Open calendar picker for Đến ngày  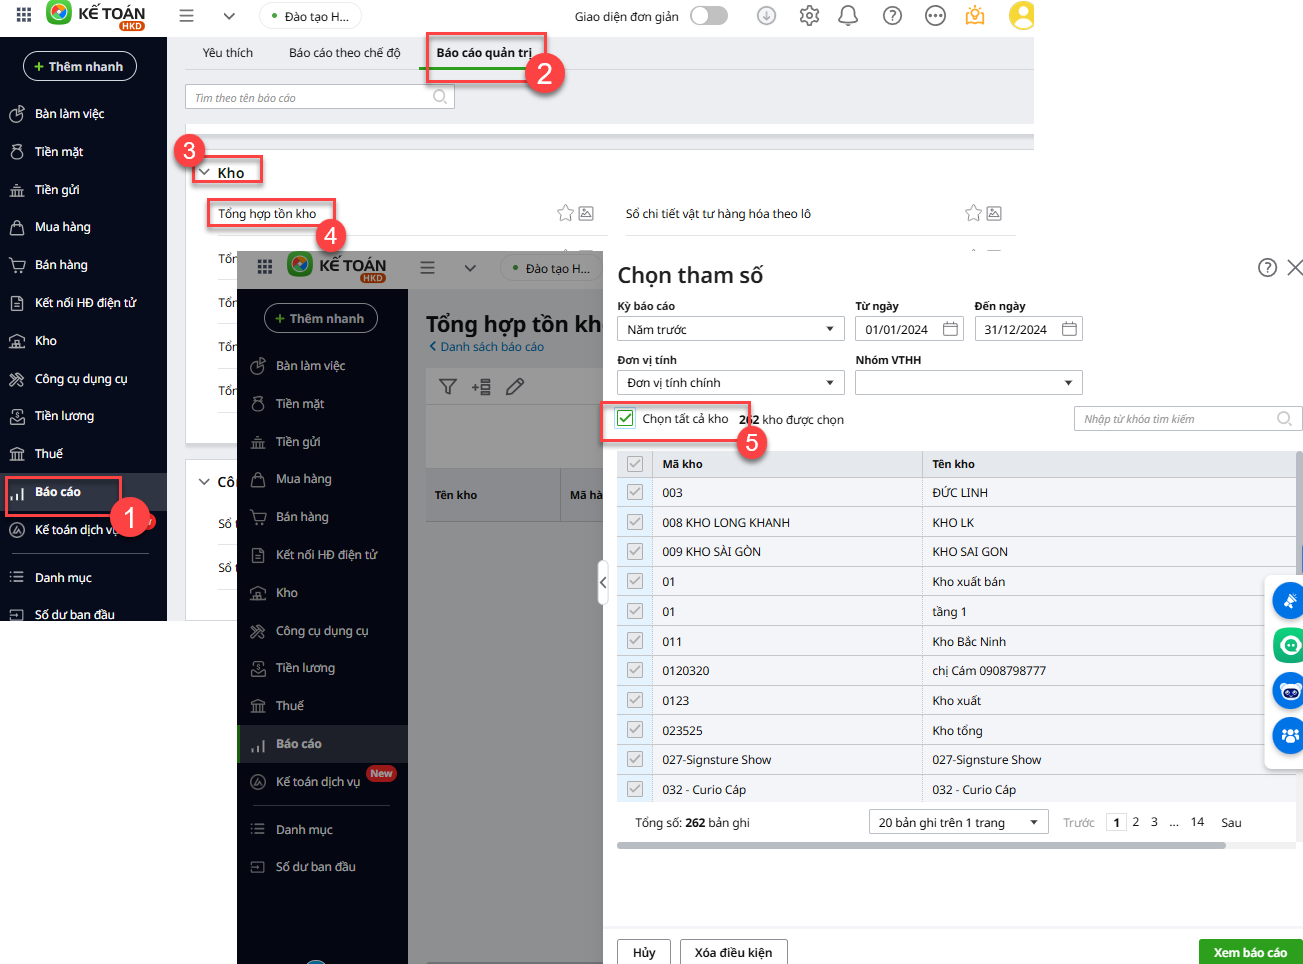tap(1069, 329)
